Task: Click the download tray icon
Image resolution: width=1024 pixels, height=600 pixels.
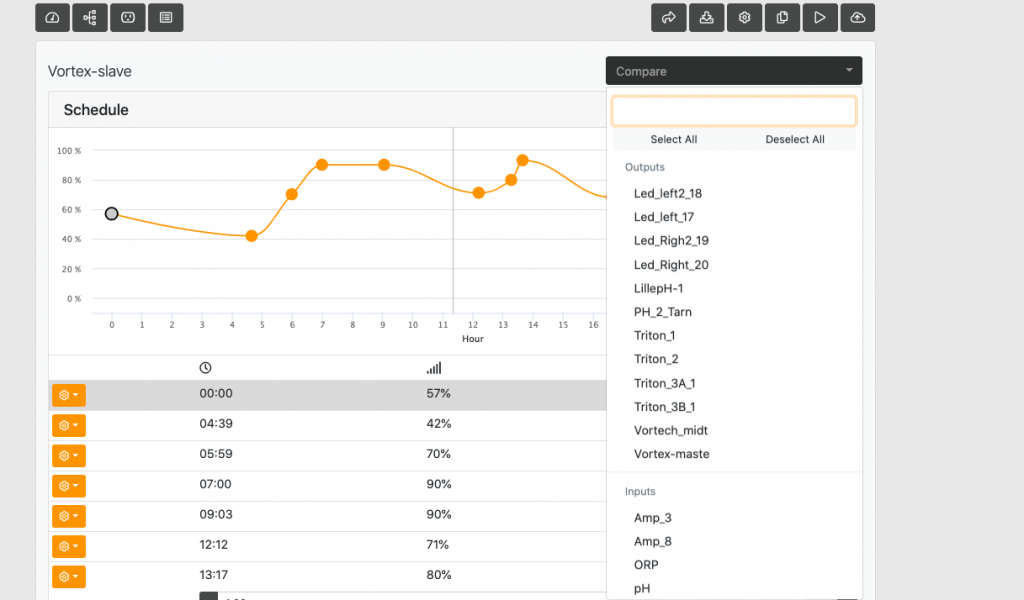Action: (707, 17)
